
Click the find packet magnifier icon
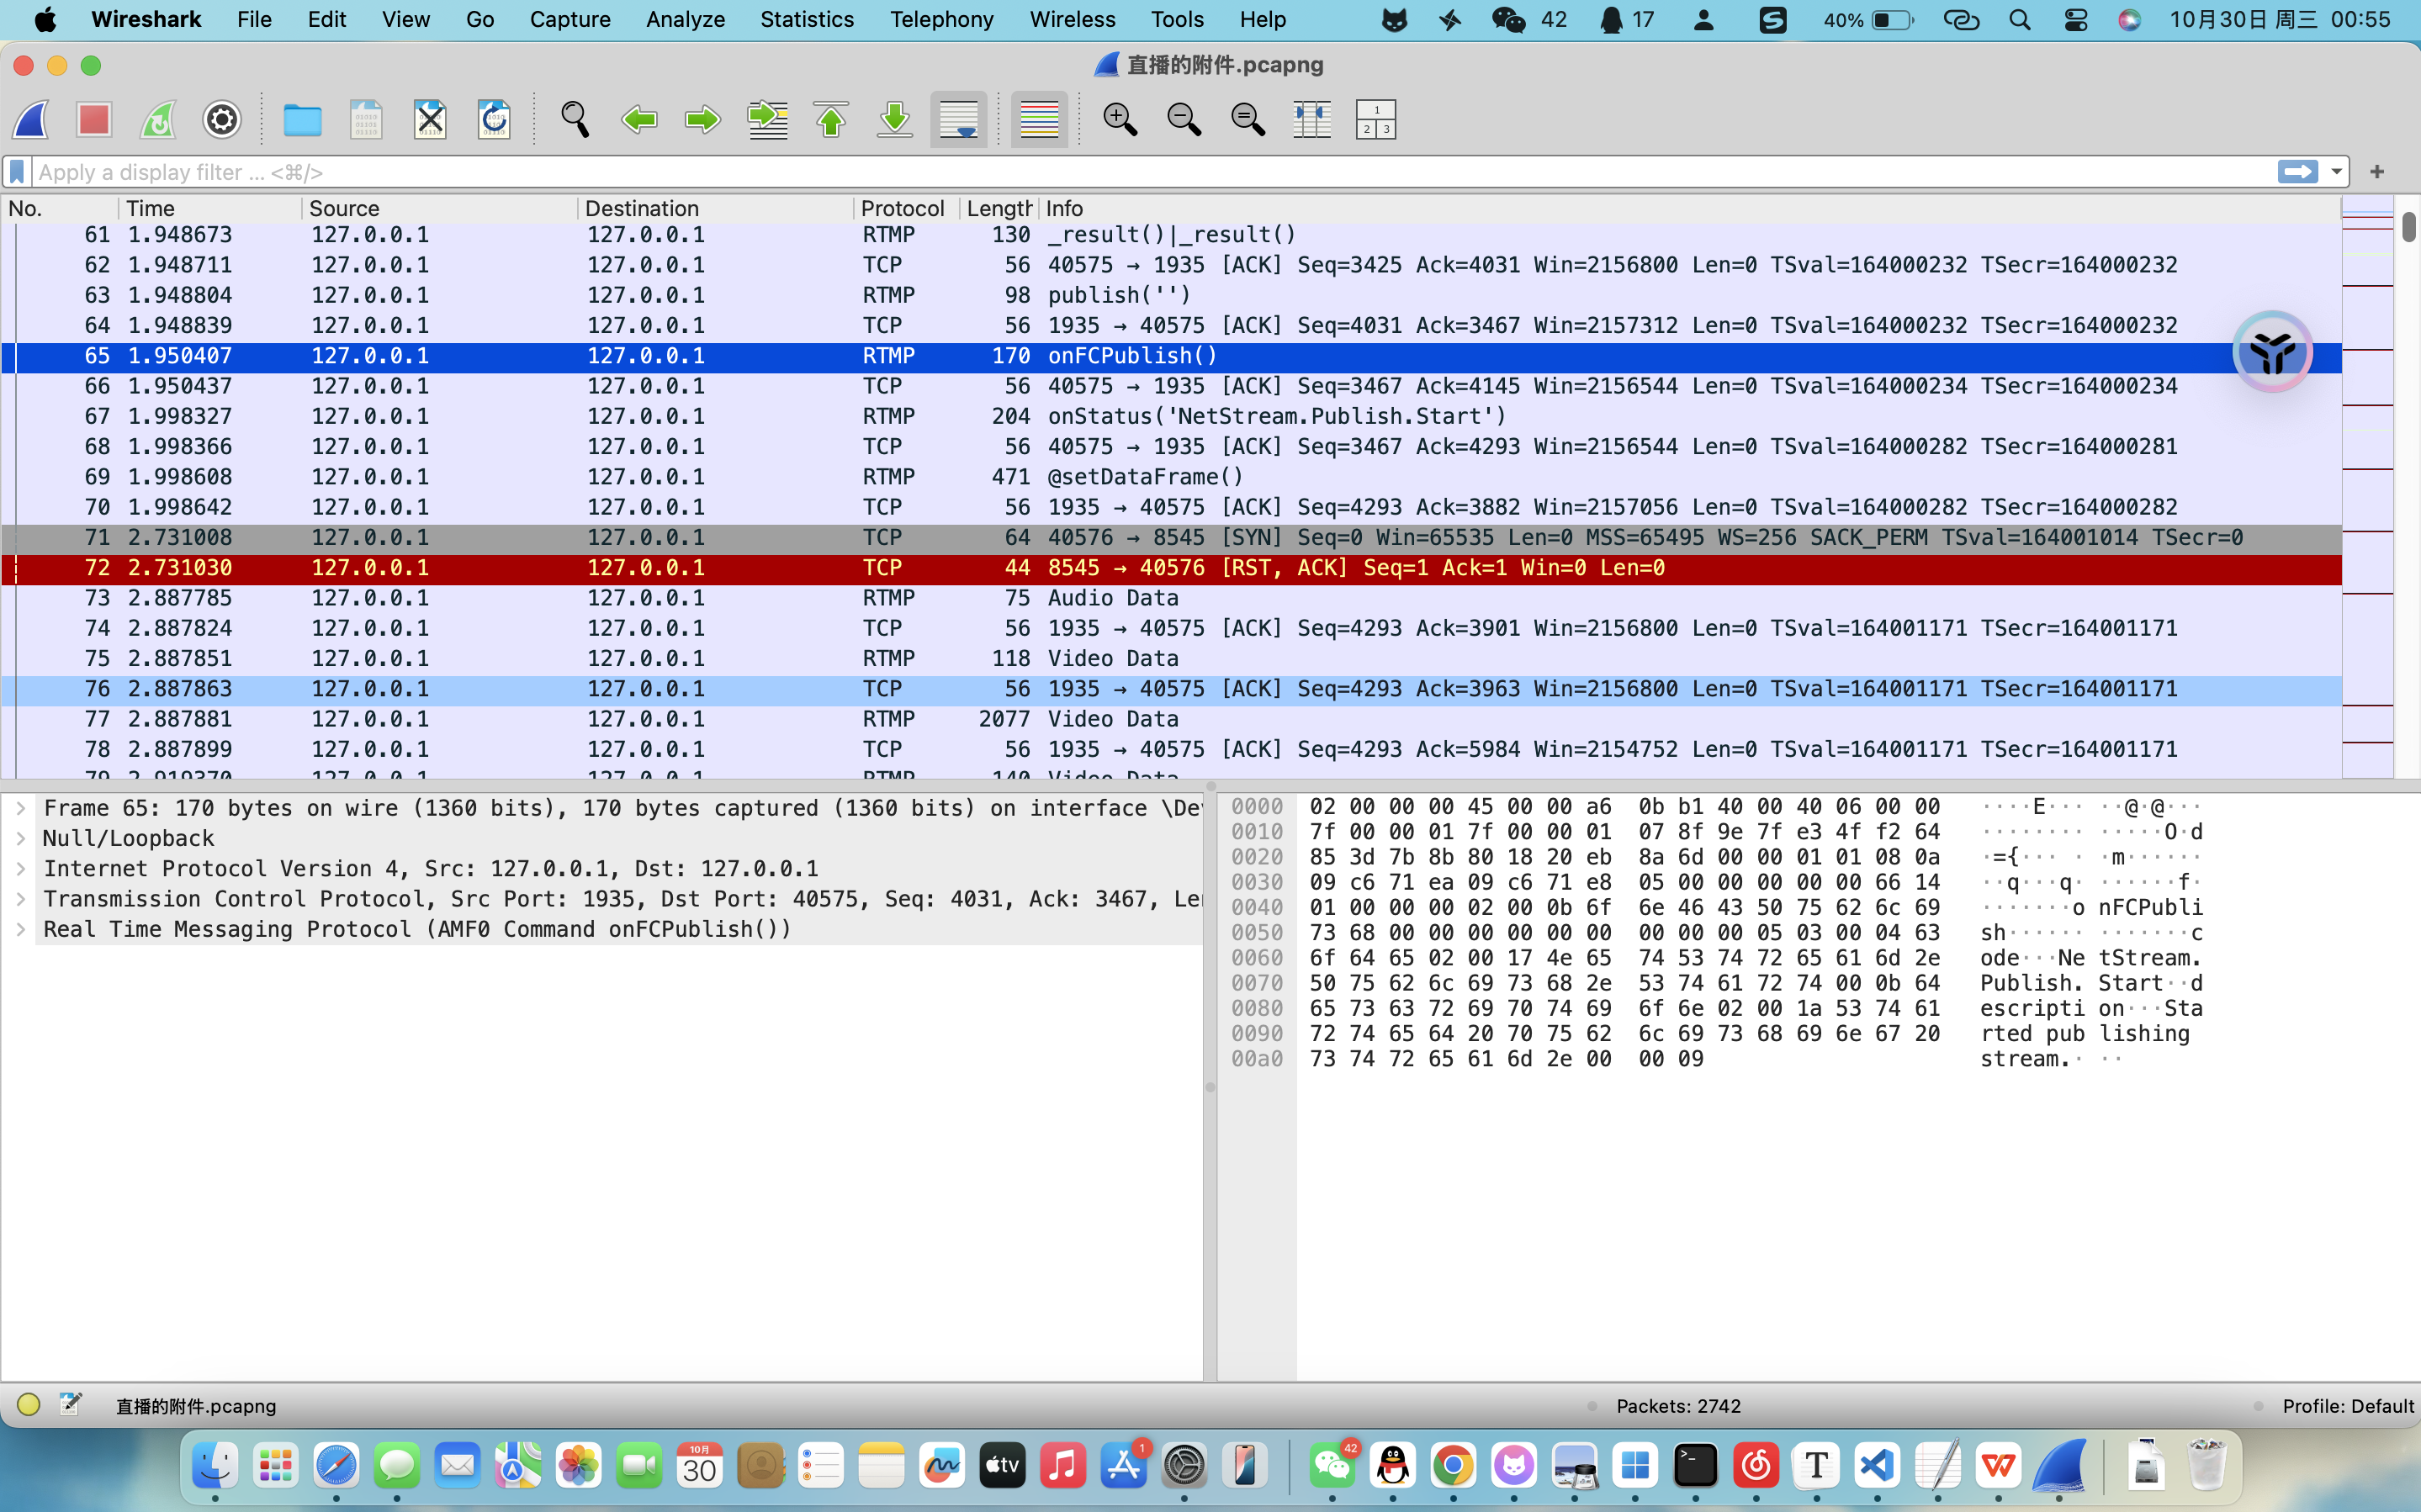574,120
